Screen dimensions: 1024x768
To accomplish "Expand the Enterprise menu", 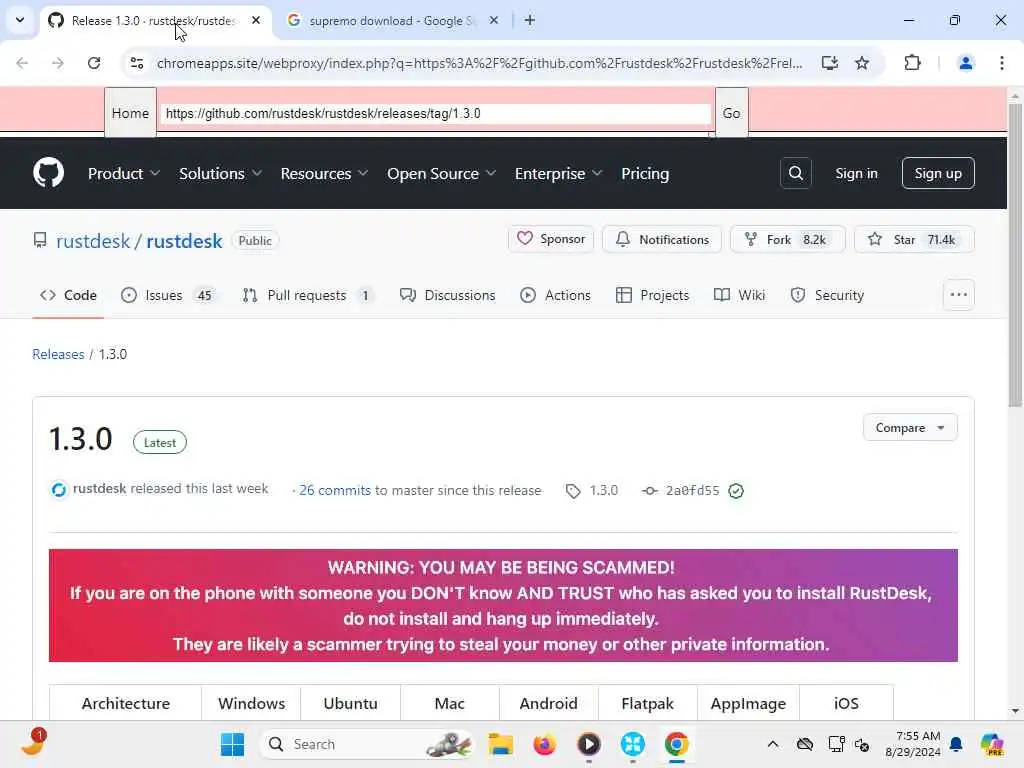I will (558, 173).
